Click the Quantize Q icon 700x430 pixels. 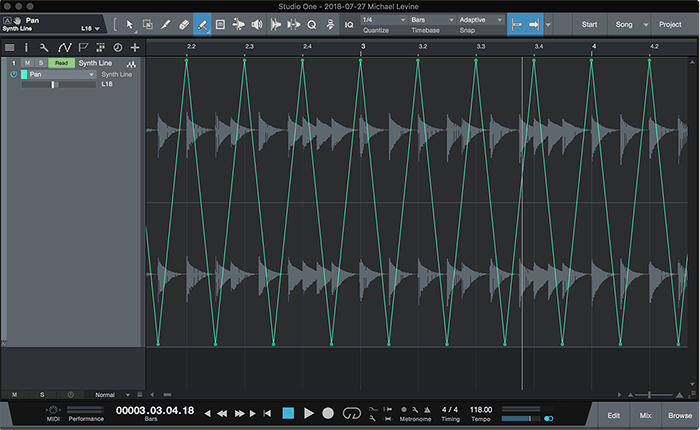[312, 25]
